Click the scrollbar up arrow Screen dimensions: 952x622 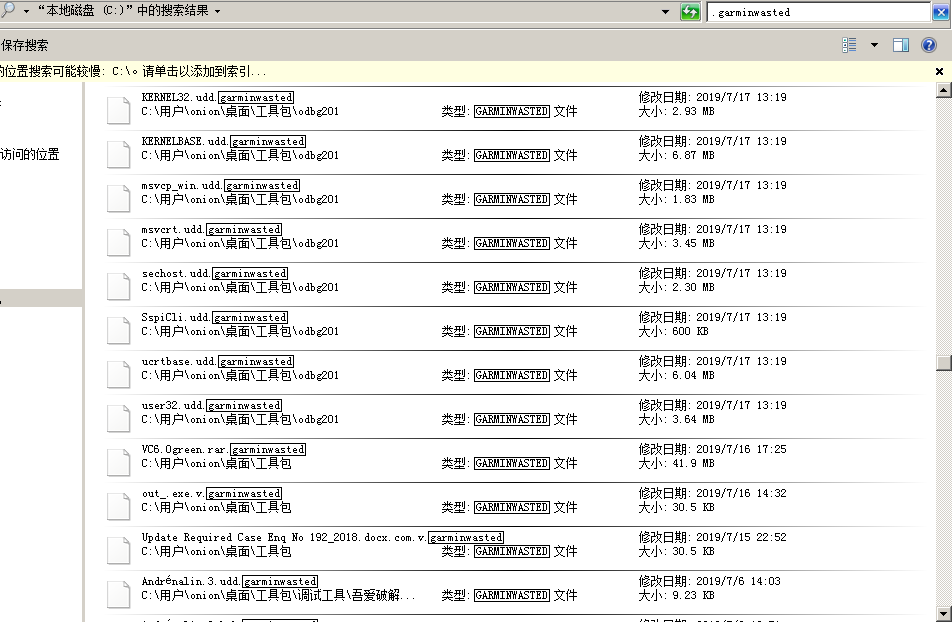click(x=944, y=91)
